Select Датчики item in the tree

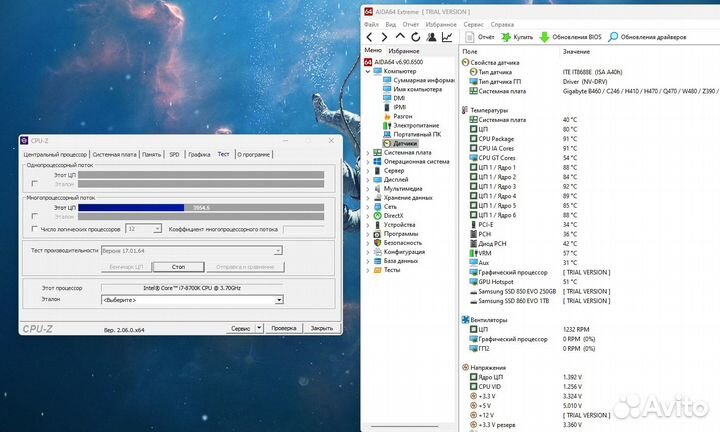405,143
